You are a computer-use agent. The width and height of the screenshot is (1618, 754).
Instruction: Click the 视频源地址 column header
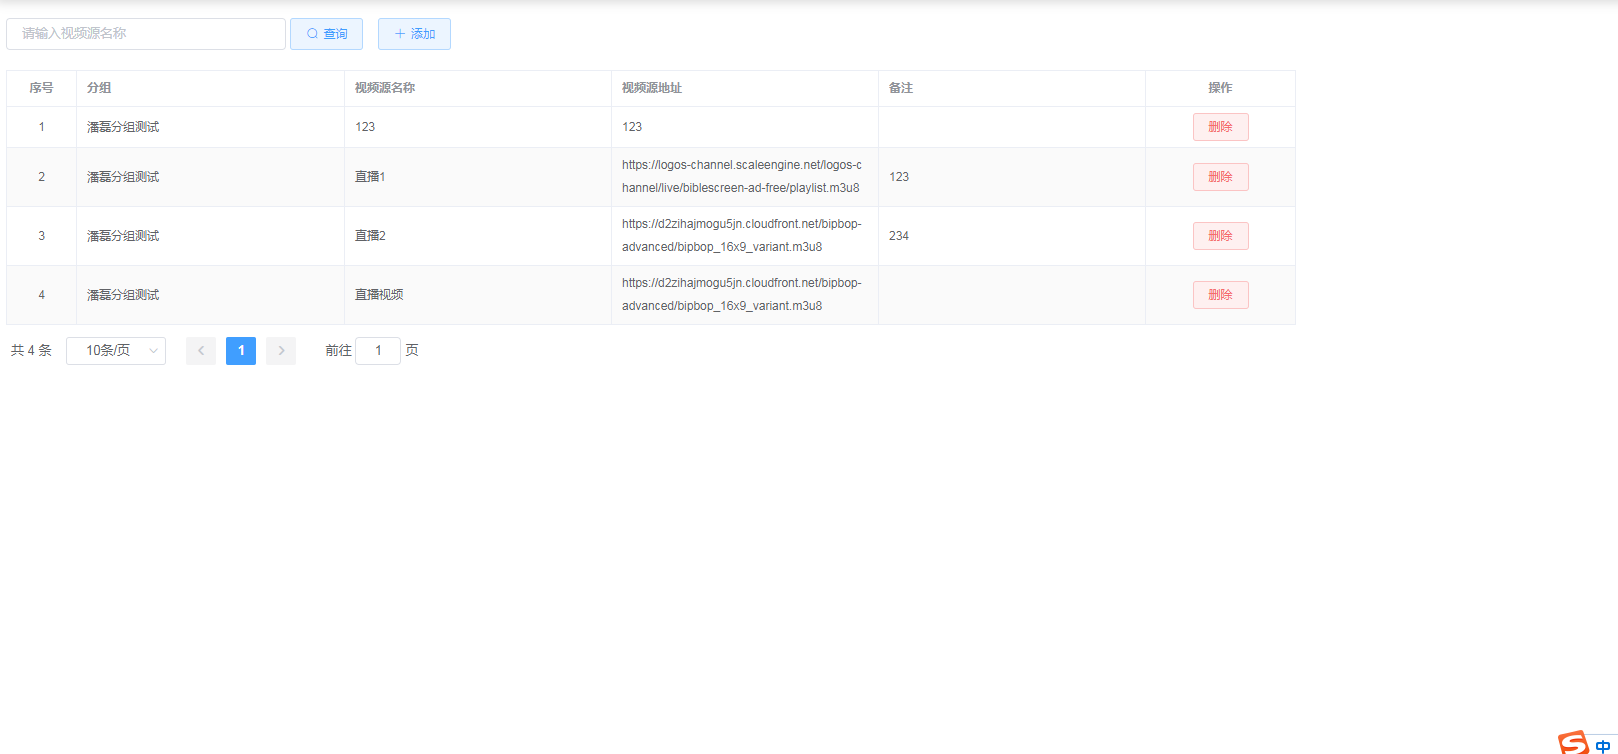[x=652, y=88]
